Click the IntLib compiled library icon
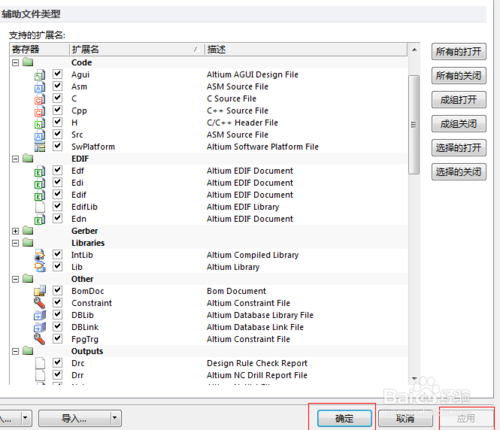The width and height of the screenshot is (500, 430). [x=40, y=255]
